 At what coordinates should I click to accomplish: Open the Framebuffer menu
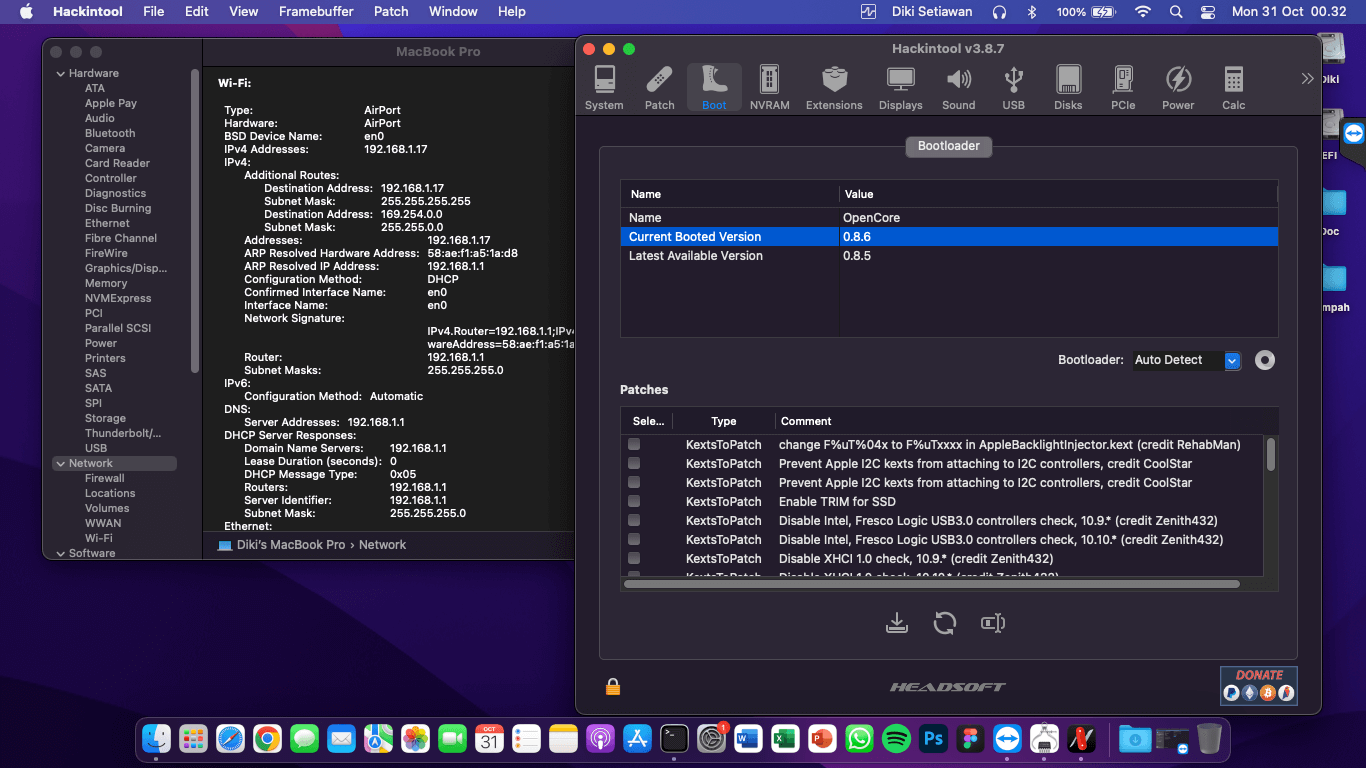click(316, 11)
